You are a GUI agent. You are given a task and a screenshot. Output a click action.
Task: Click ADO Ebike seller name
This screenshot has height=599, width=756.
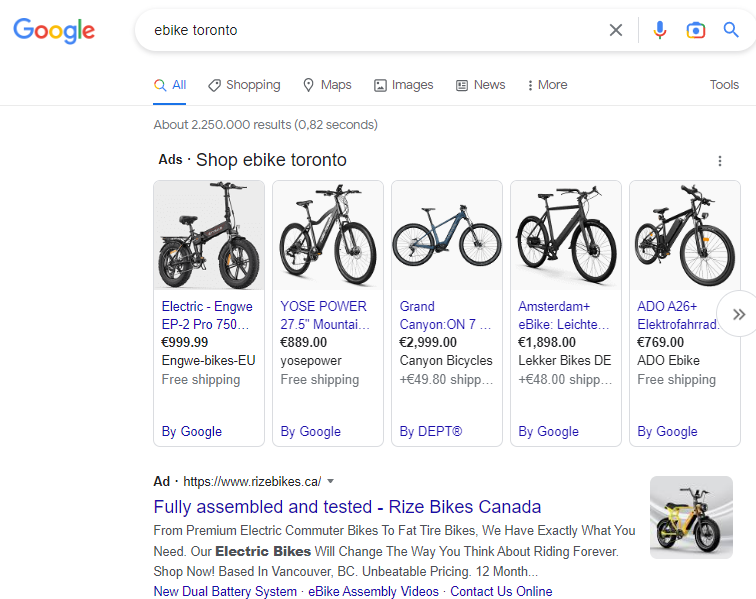pyautogui.click(x=668, y=361)
